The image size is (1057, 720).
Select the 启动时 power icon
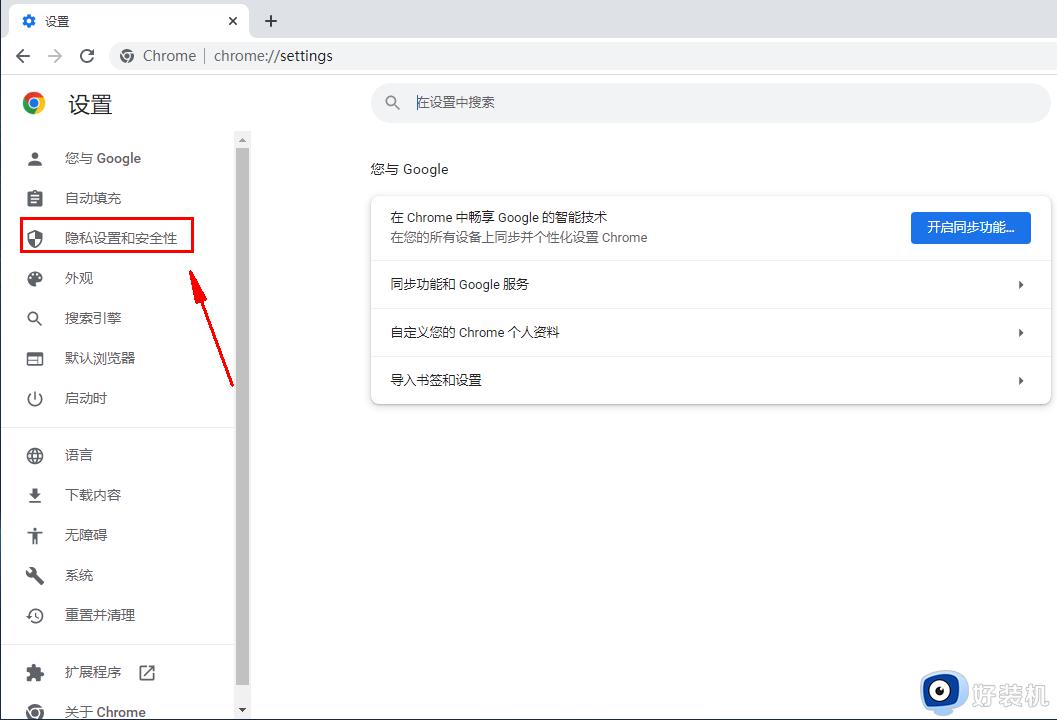coord(35,398)
